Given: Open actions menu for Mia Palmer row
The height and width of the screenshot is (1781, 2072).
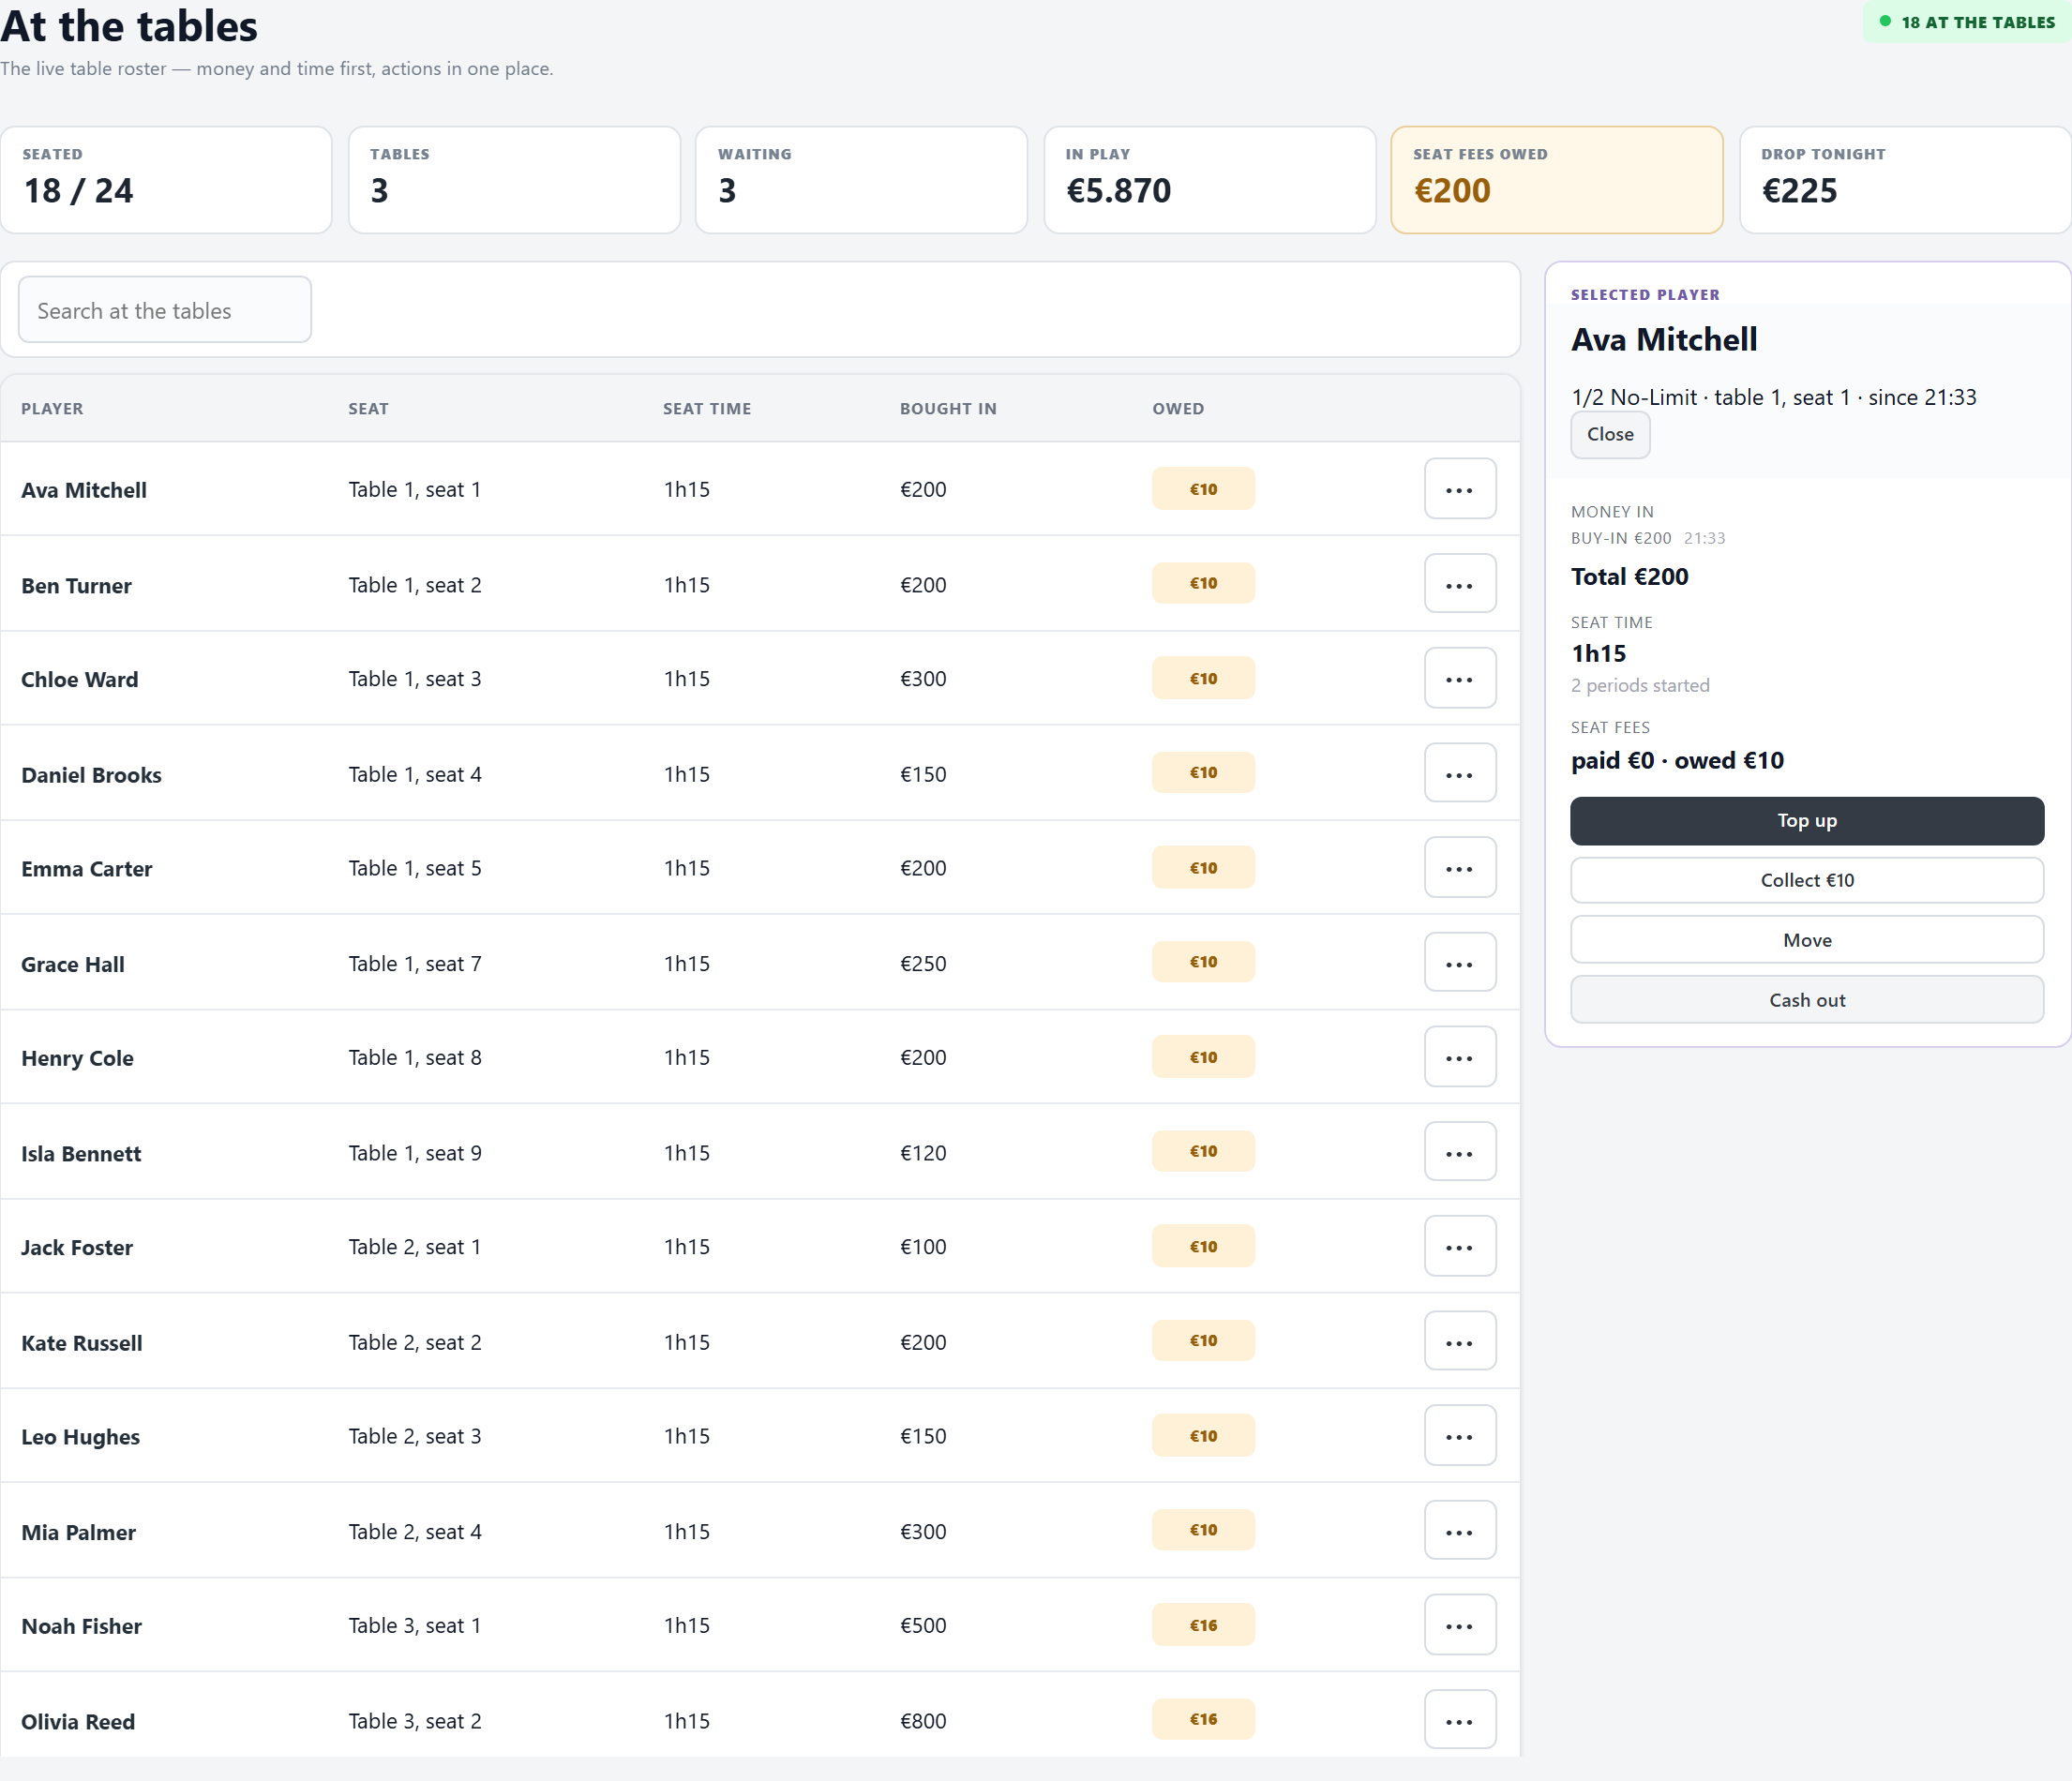Looking at the screenshot, I should pos(1459,1531).
